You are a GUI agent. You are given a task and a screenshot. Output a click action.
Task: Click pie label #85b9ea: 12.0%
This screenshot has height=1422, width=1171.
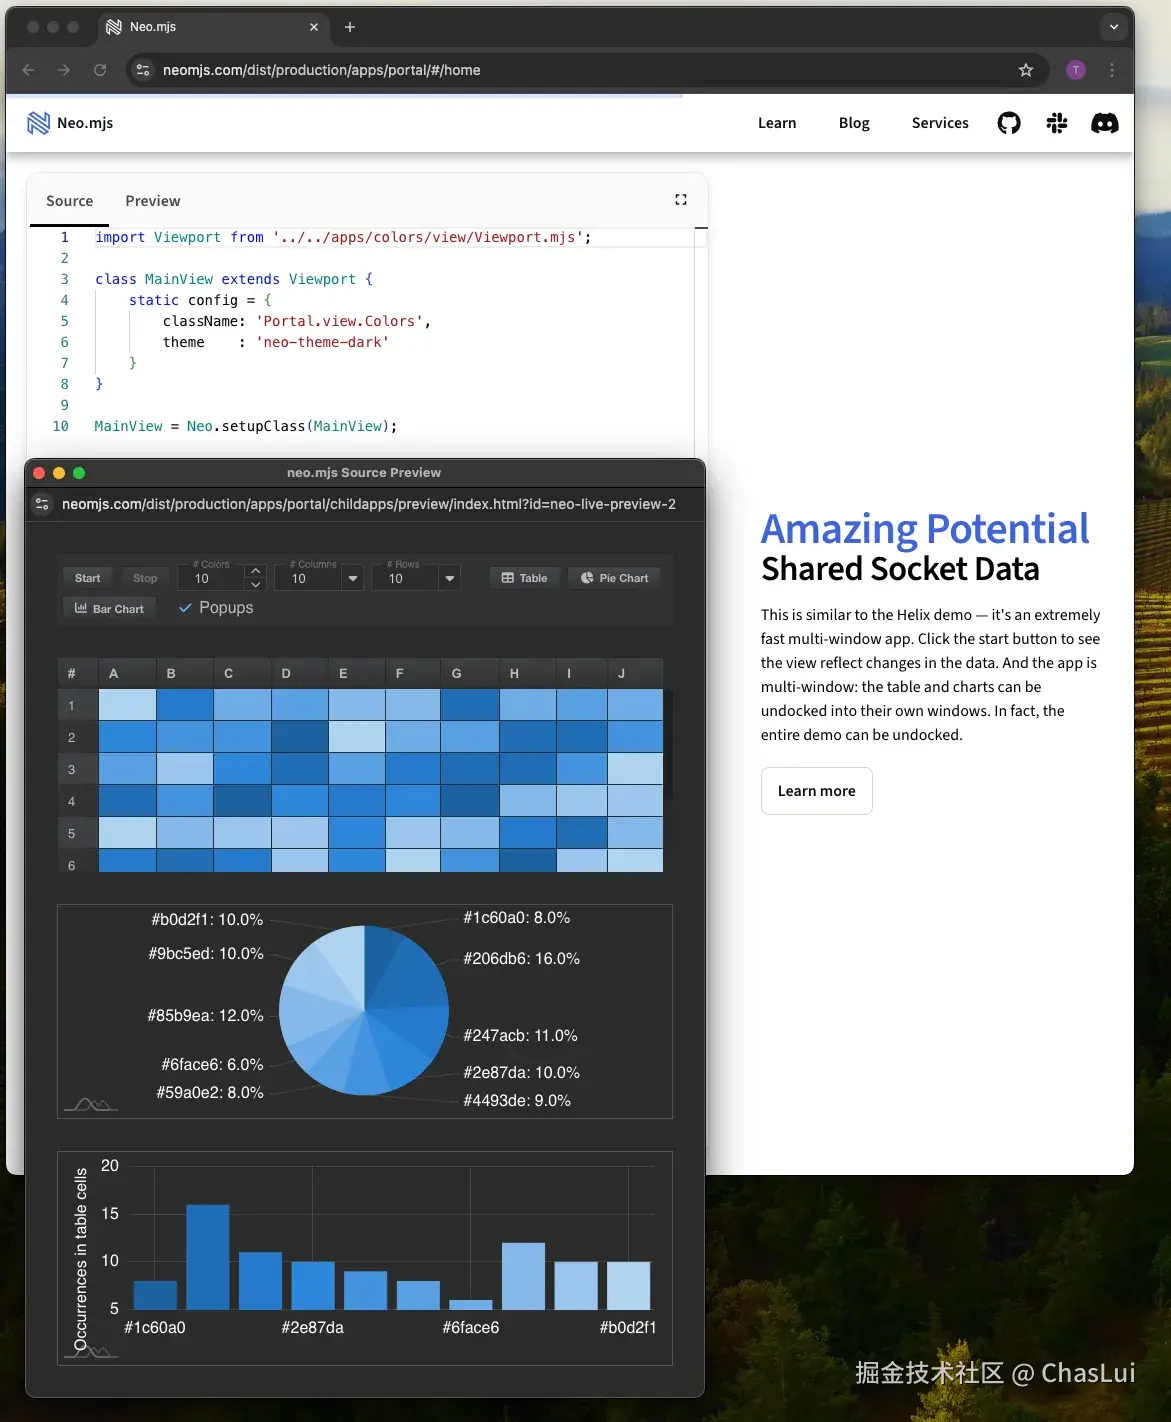pos(206,1015)
